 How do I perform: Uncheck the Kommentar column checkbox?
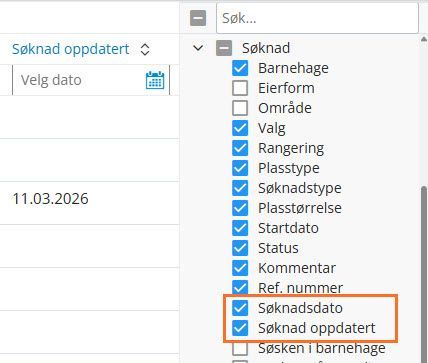[x=240, y=268]
